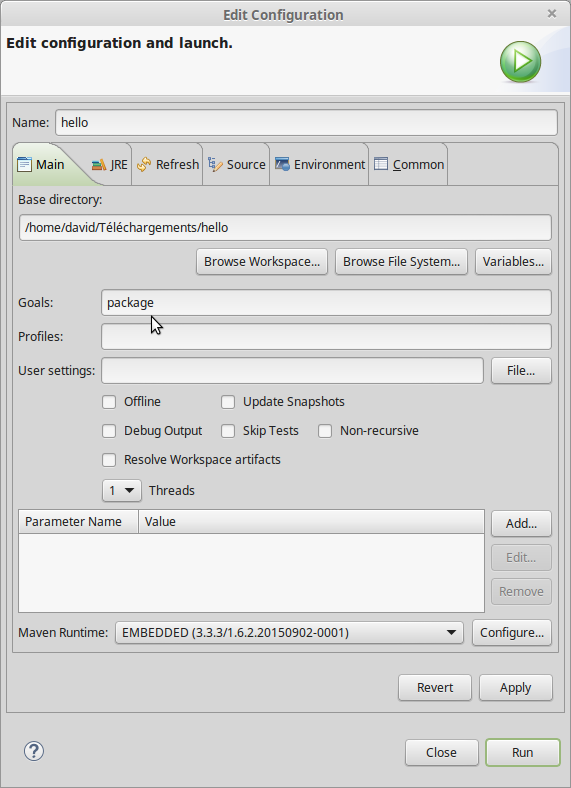Click the Base directory text field
The width and height of the screenshot is (571, 788).
pos(285,228)
